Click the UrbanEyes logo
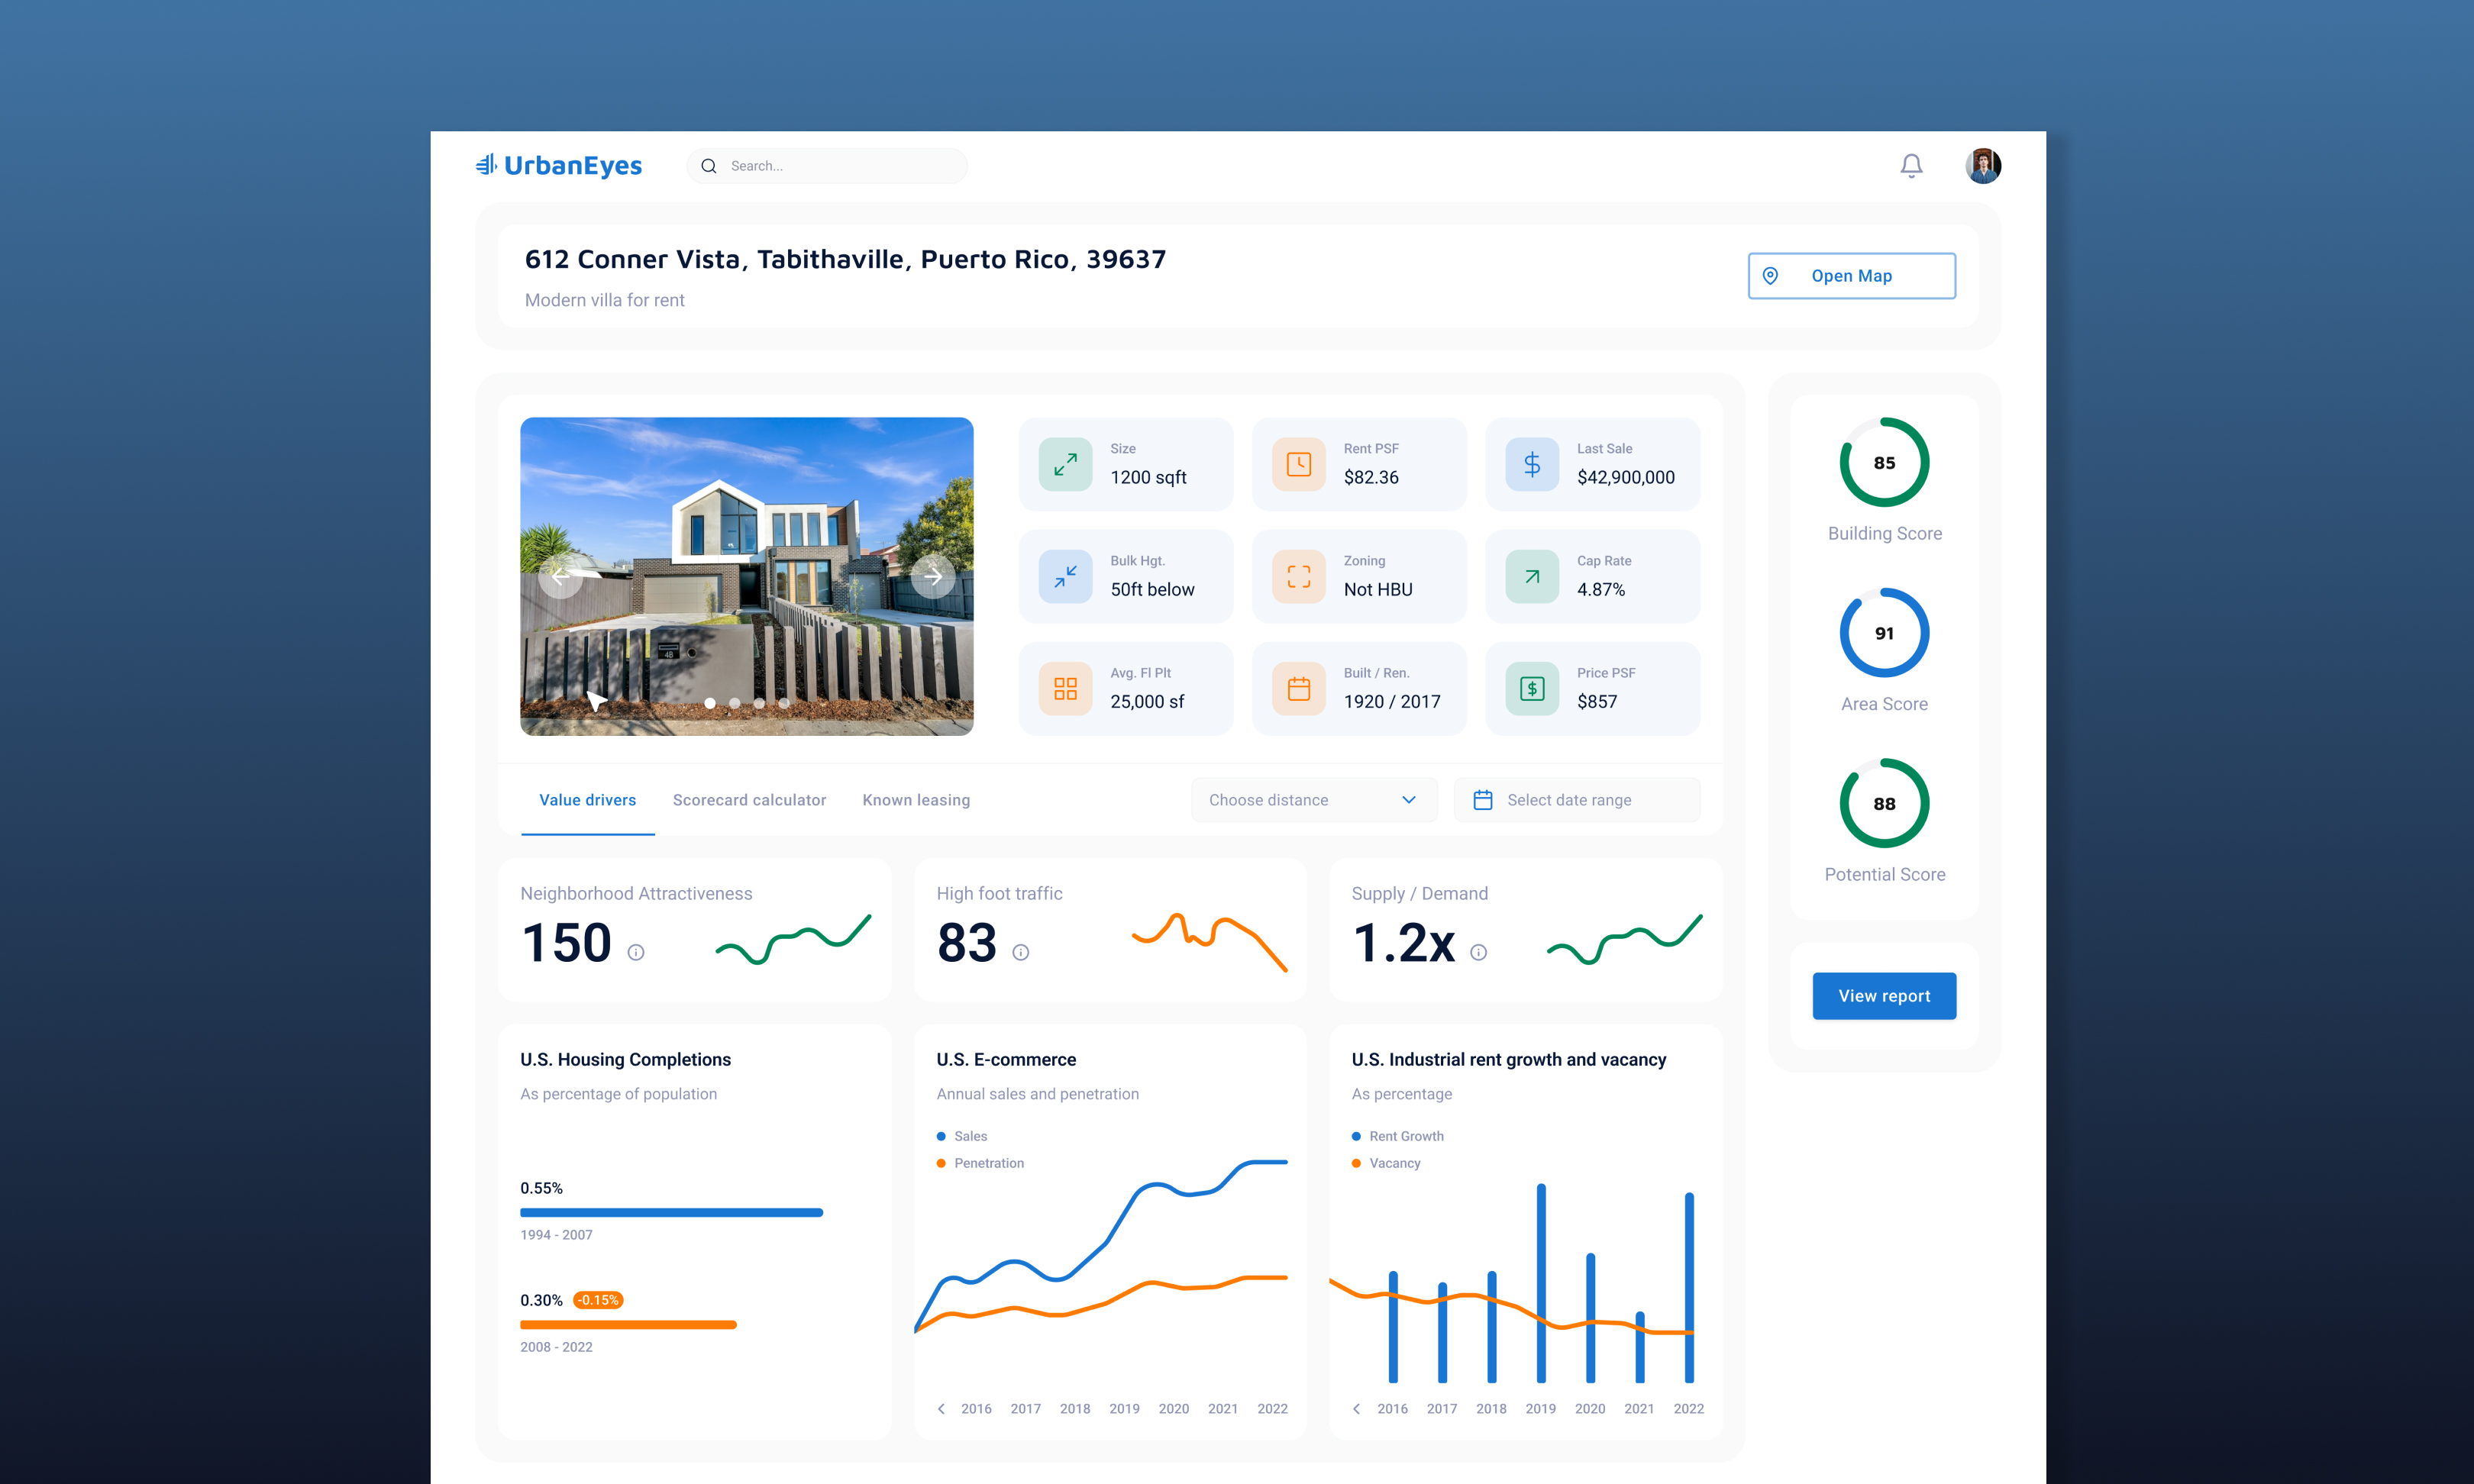The height and width of the screenshot is (1484, 2474). coord(559,165)
